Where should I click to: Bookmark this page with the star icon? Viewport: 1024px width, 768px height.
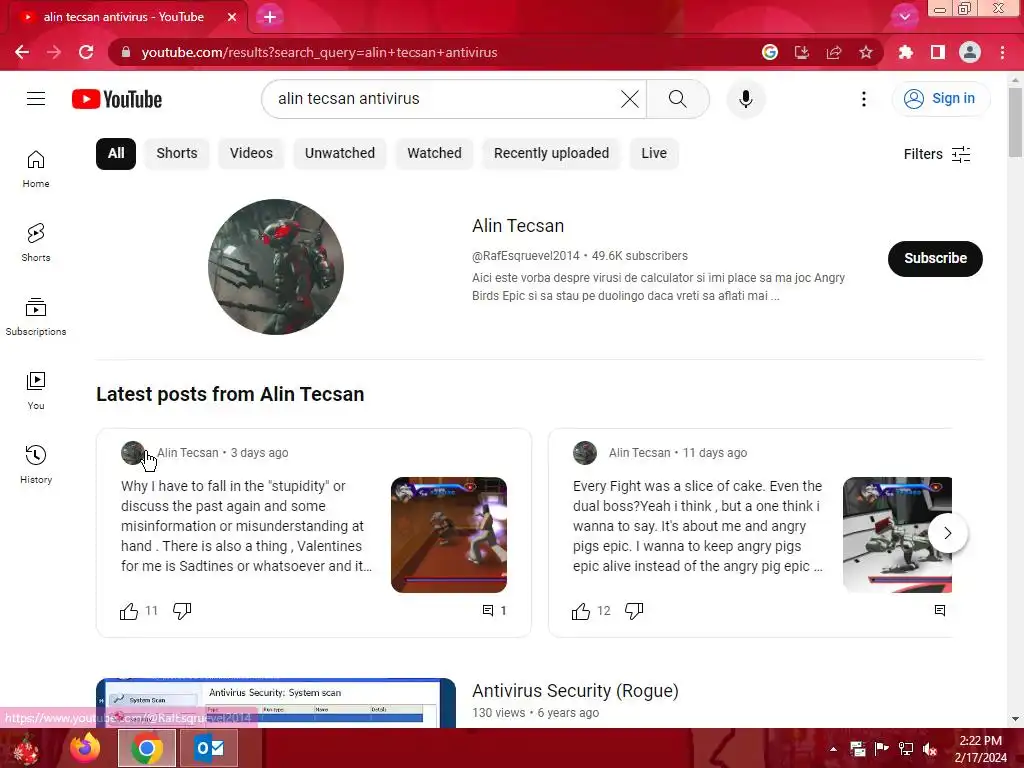coord(866,52)
